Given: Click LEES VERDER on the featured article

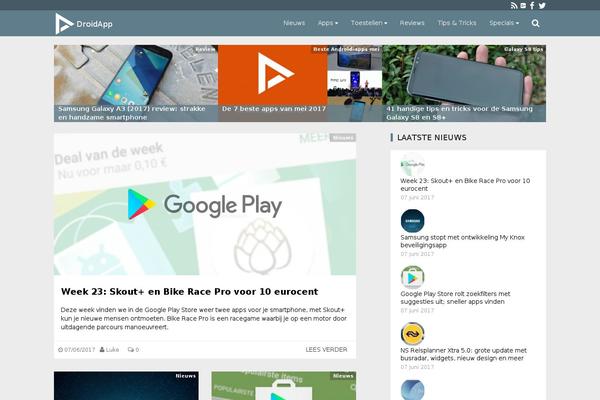Looking at the screenshot, I should tap(326, 349).
